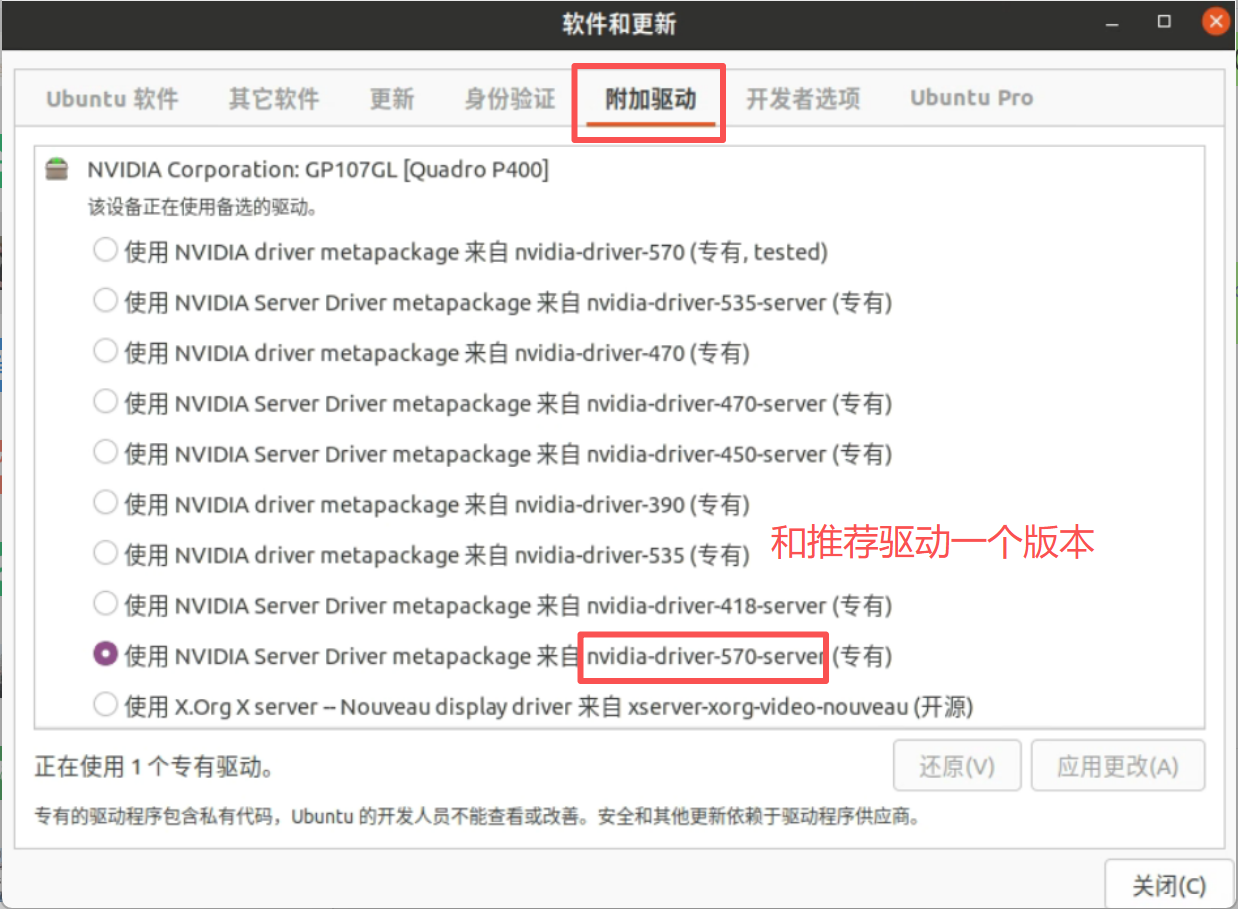Image resolution: width=1238 pixels, height=909 pixels.
Task: Choose nvidia-driver-418-server radio option
Action: (x=105, y=604)
